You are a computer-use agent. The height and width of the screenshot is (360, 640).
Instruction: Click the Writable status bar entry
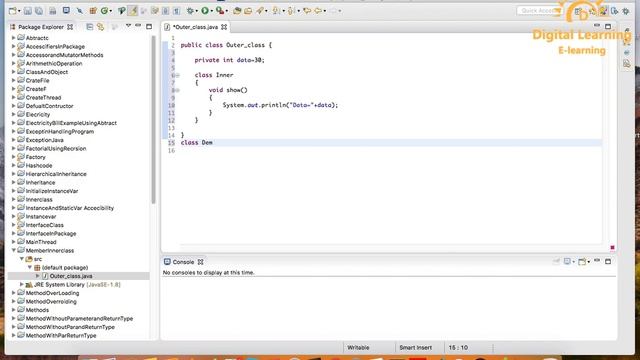click(358, 348)
